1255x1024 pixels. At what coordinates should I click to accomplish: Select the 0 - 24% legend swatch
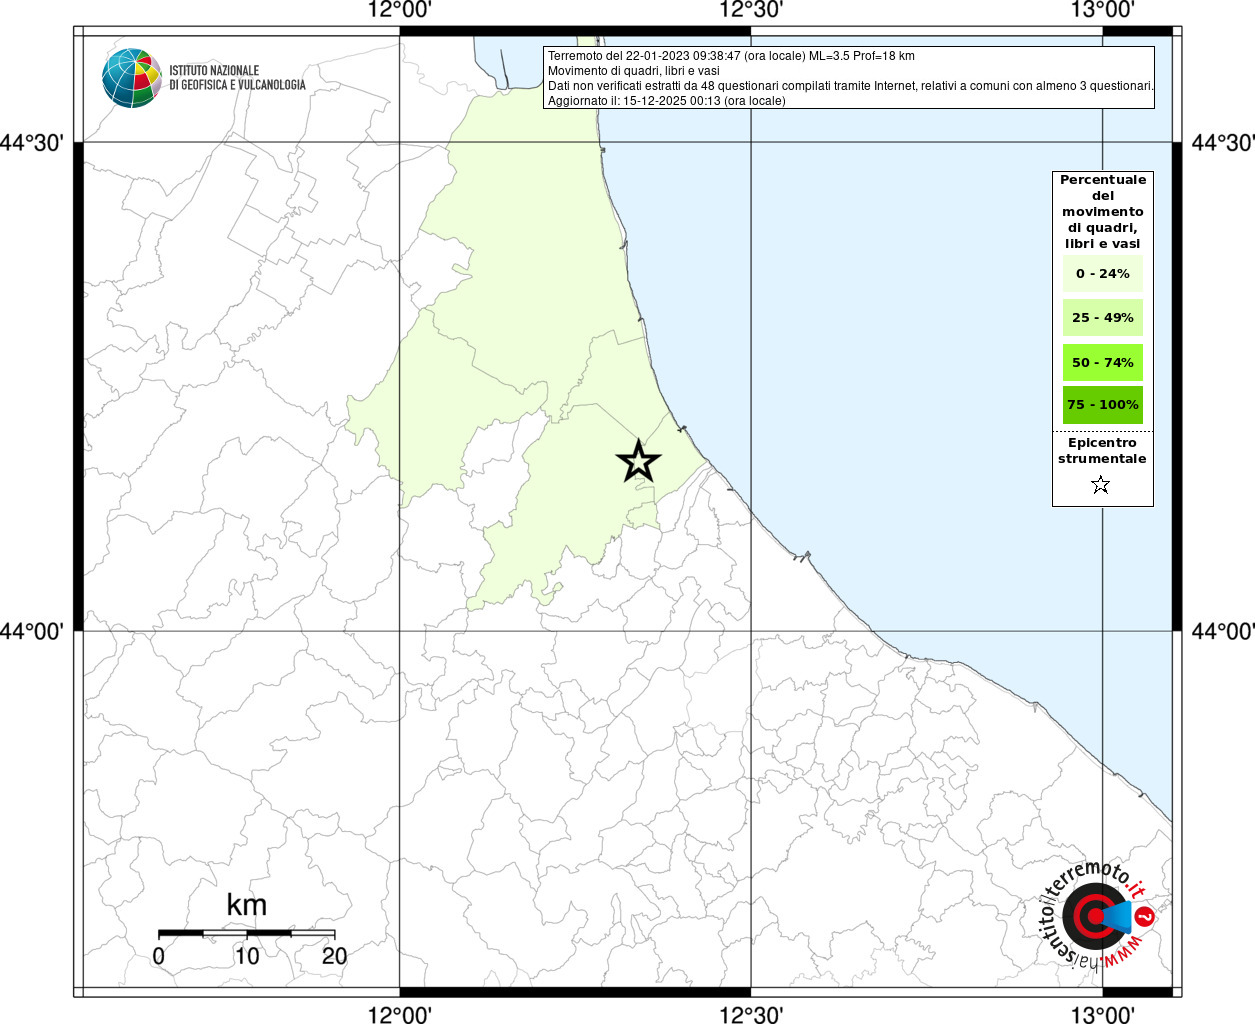point(1102,274)
